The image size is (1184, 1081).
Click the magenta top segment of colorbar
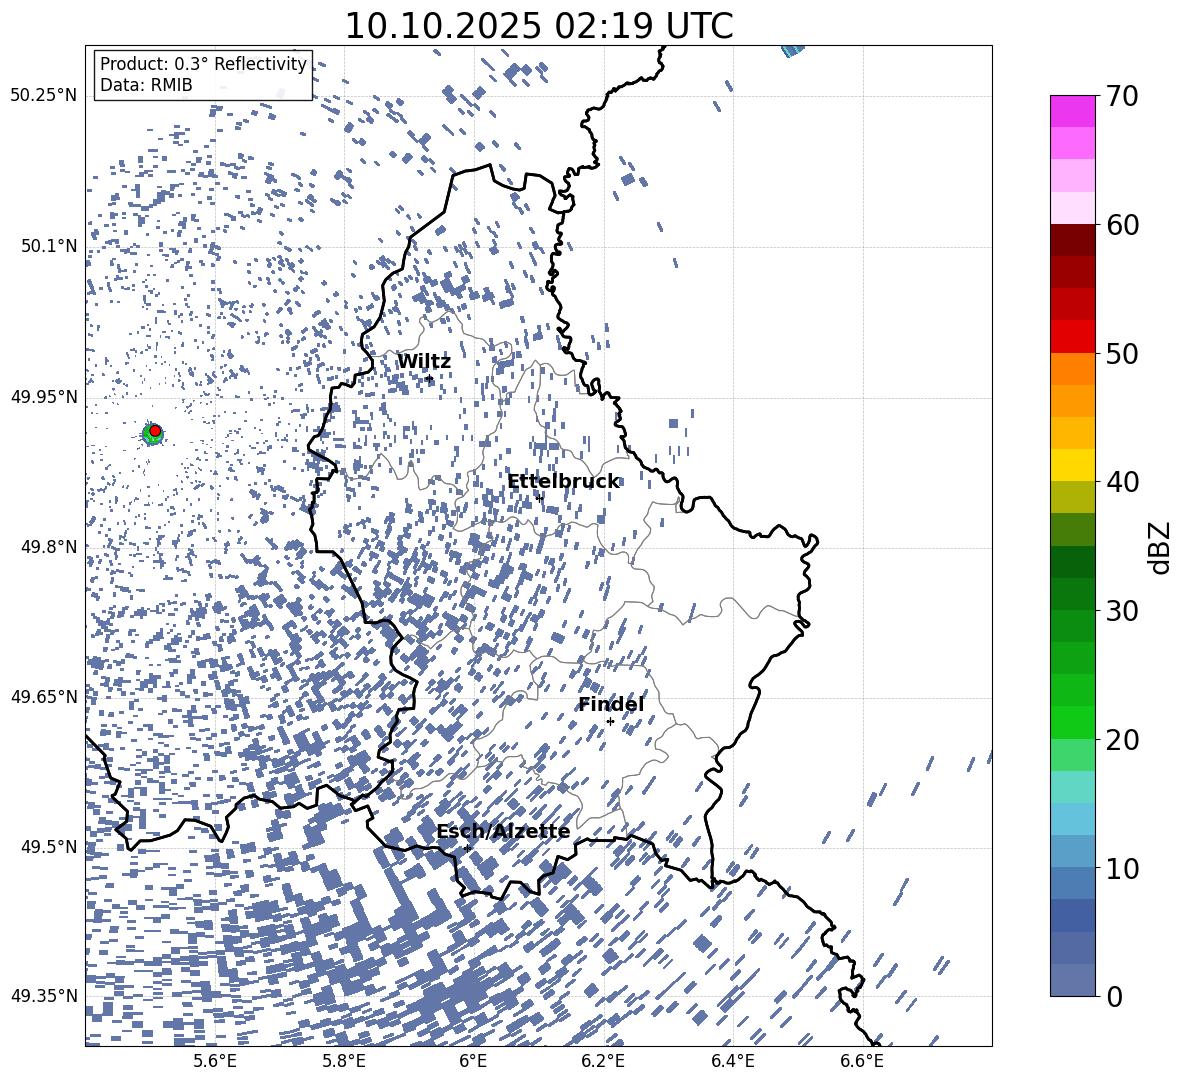point(1072,112)
